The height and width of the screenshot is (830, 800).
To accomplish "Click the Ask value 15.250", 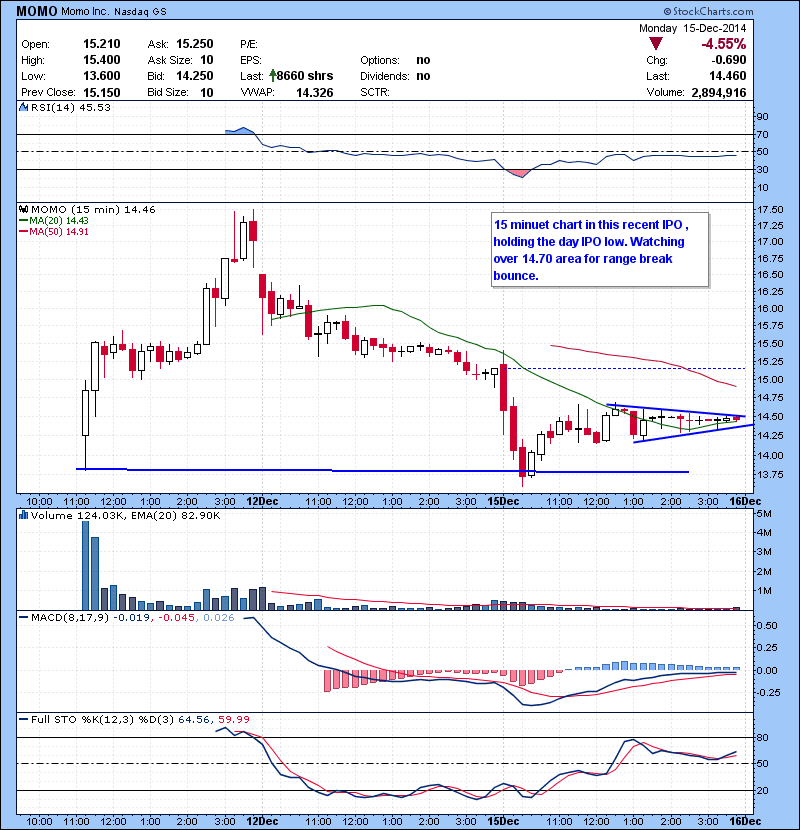I will (195, 44).
